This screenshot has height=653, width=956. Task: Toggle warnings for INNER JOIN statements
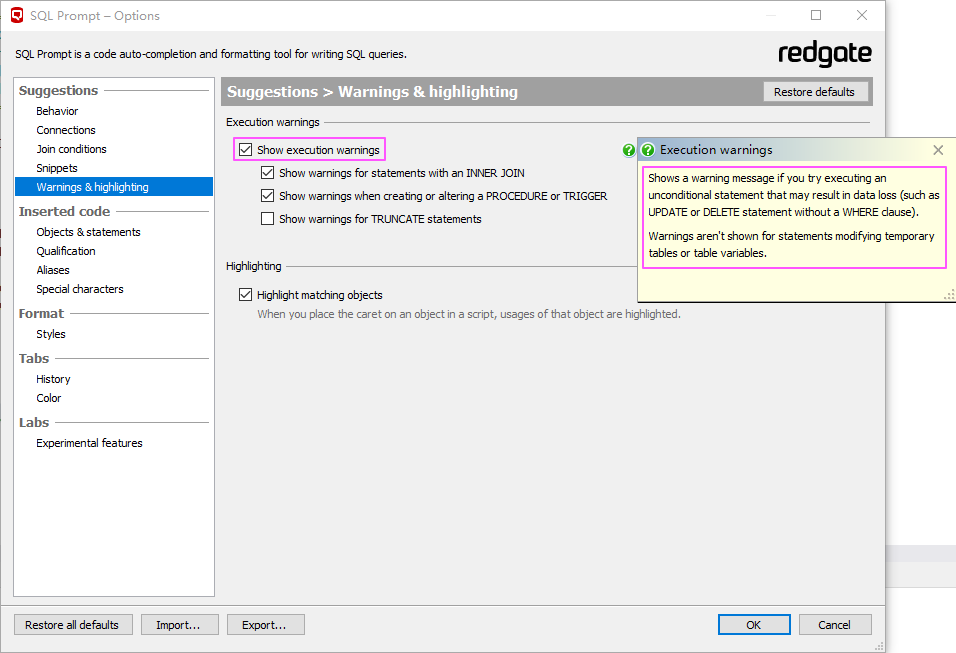tap(268, 173)
